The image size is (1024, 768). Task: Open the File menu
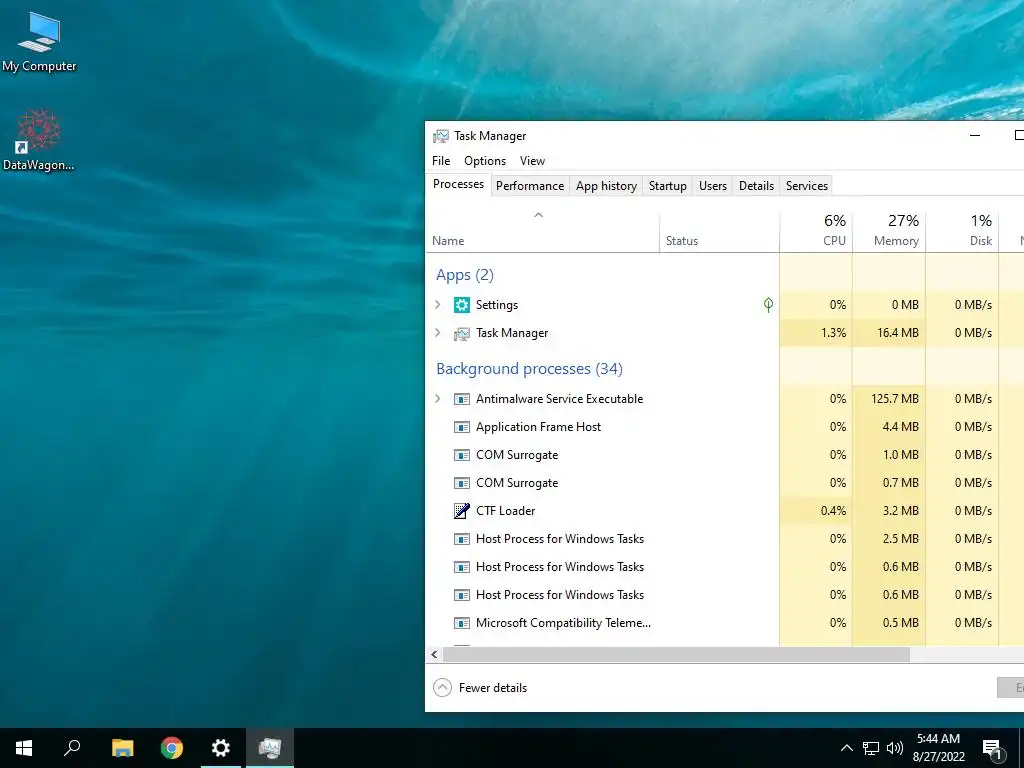pyautogui.click(x=441, y=161)
